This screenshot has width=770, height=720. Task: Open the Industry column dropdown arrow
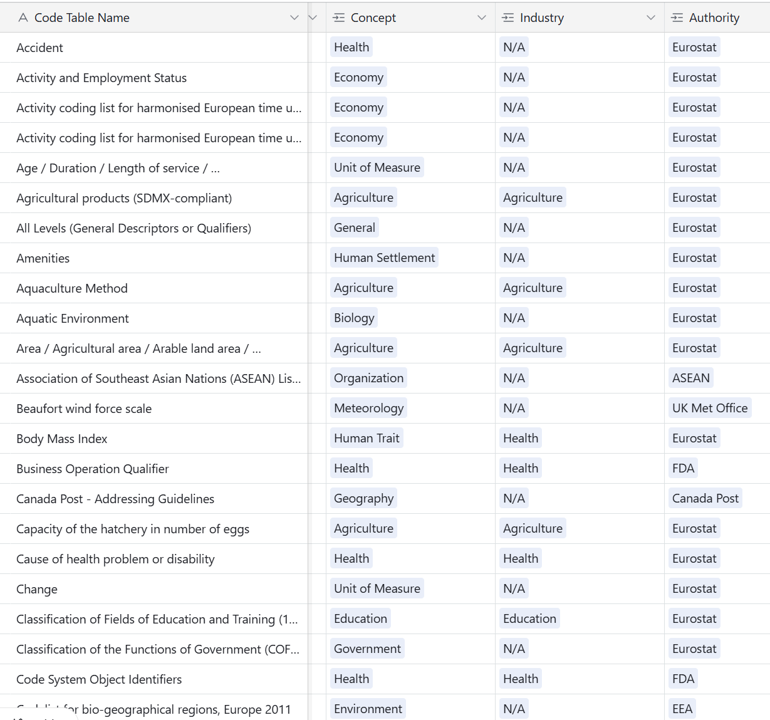tap(651, 18)
